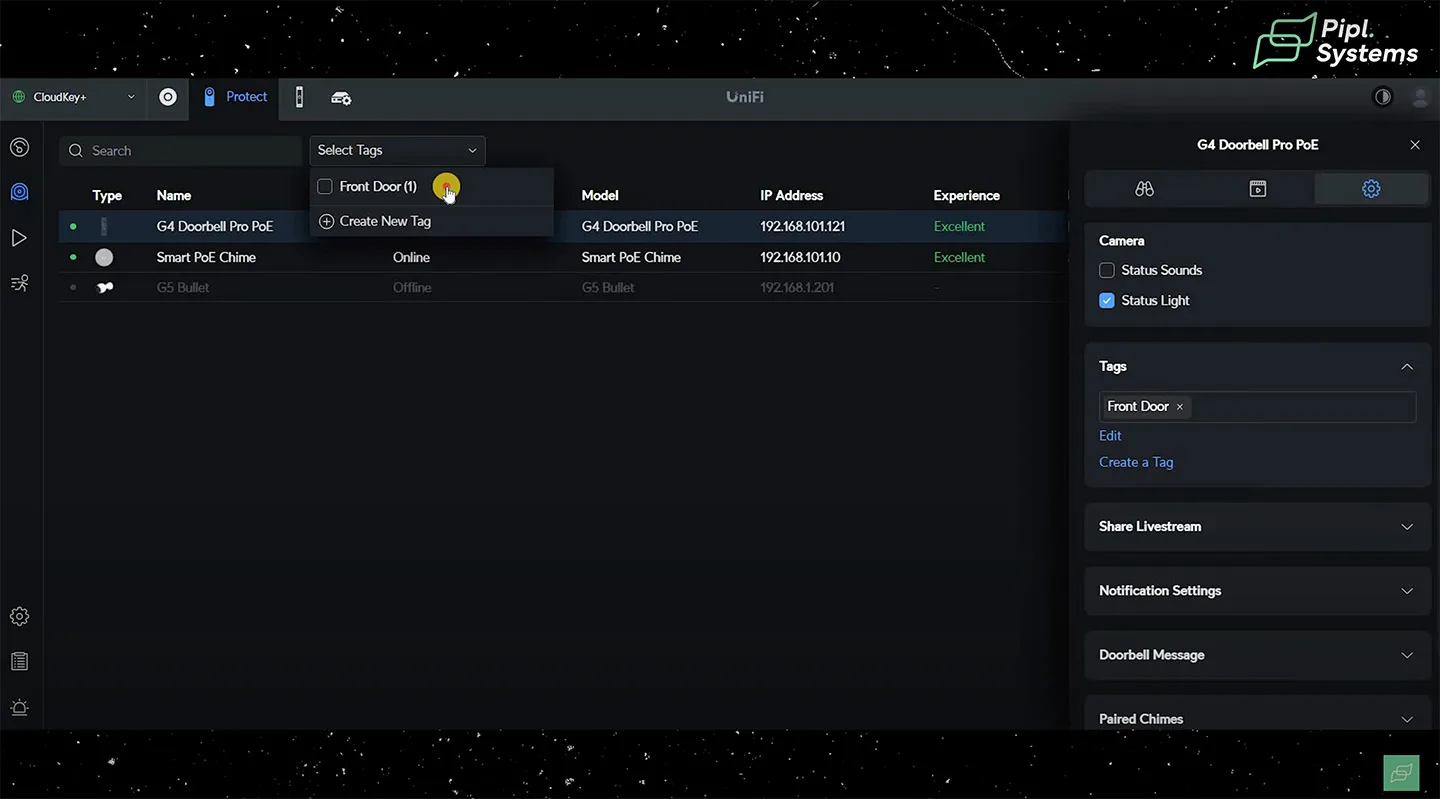Click the Tags input field
Screen dimensions: 1440x799
[x=1257, y=407]
